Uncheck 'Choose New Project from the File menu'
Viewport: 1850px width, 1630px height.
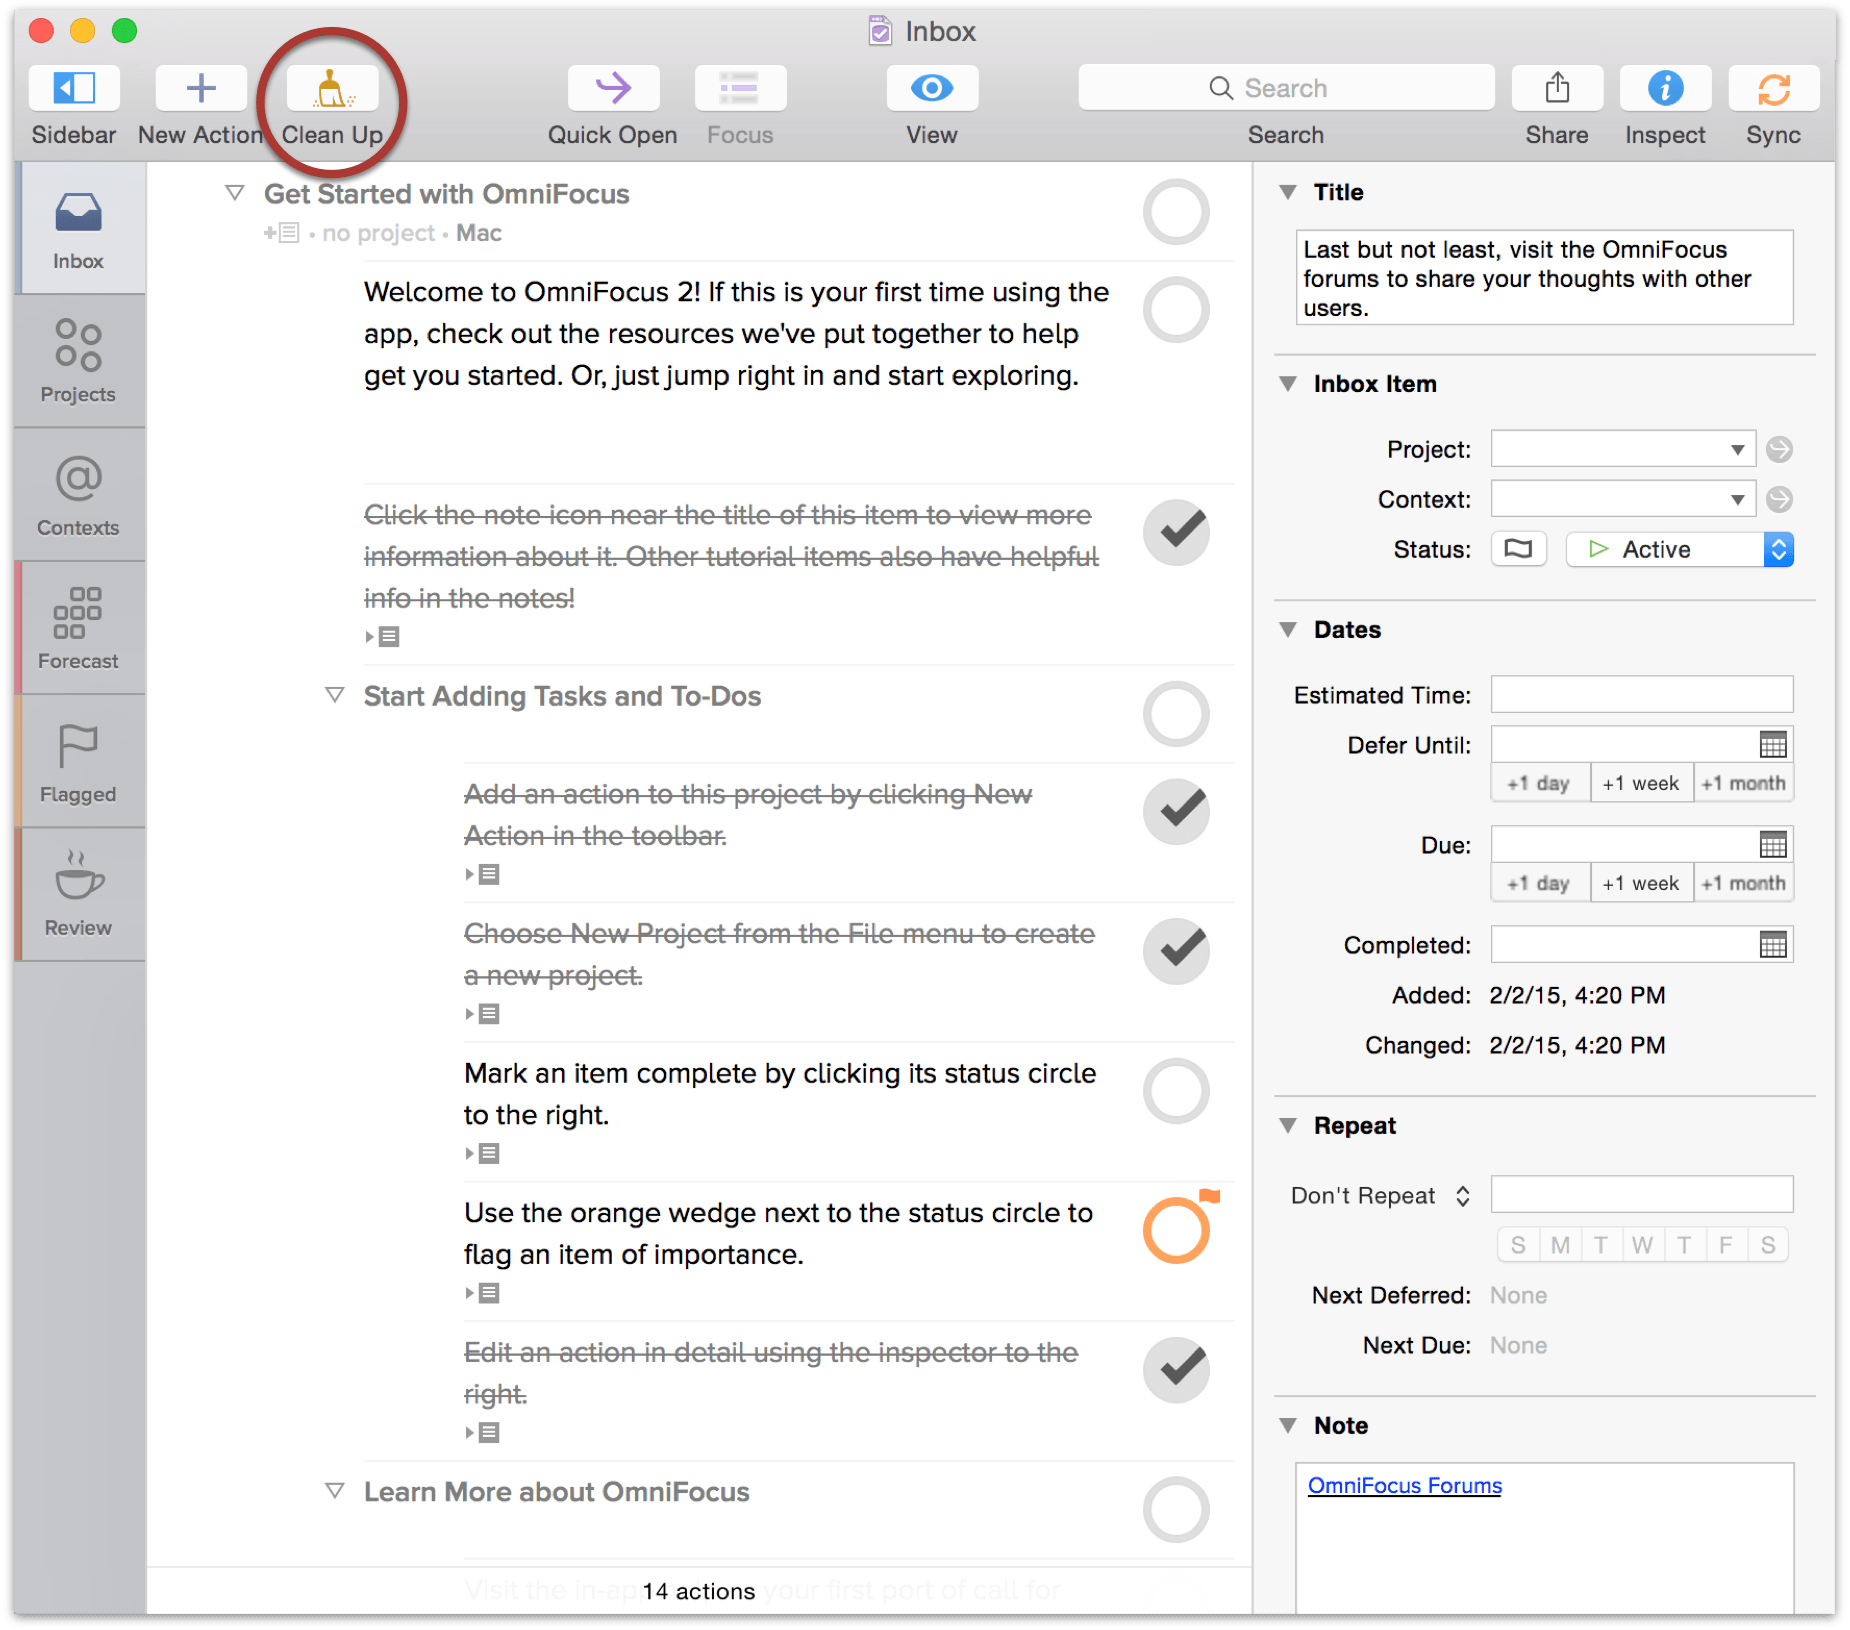coord(1176,951)
